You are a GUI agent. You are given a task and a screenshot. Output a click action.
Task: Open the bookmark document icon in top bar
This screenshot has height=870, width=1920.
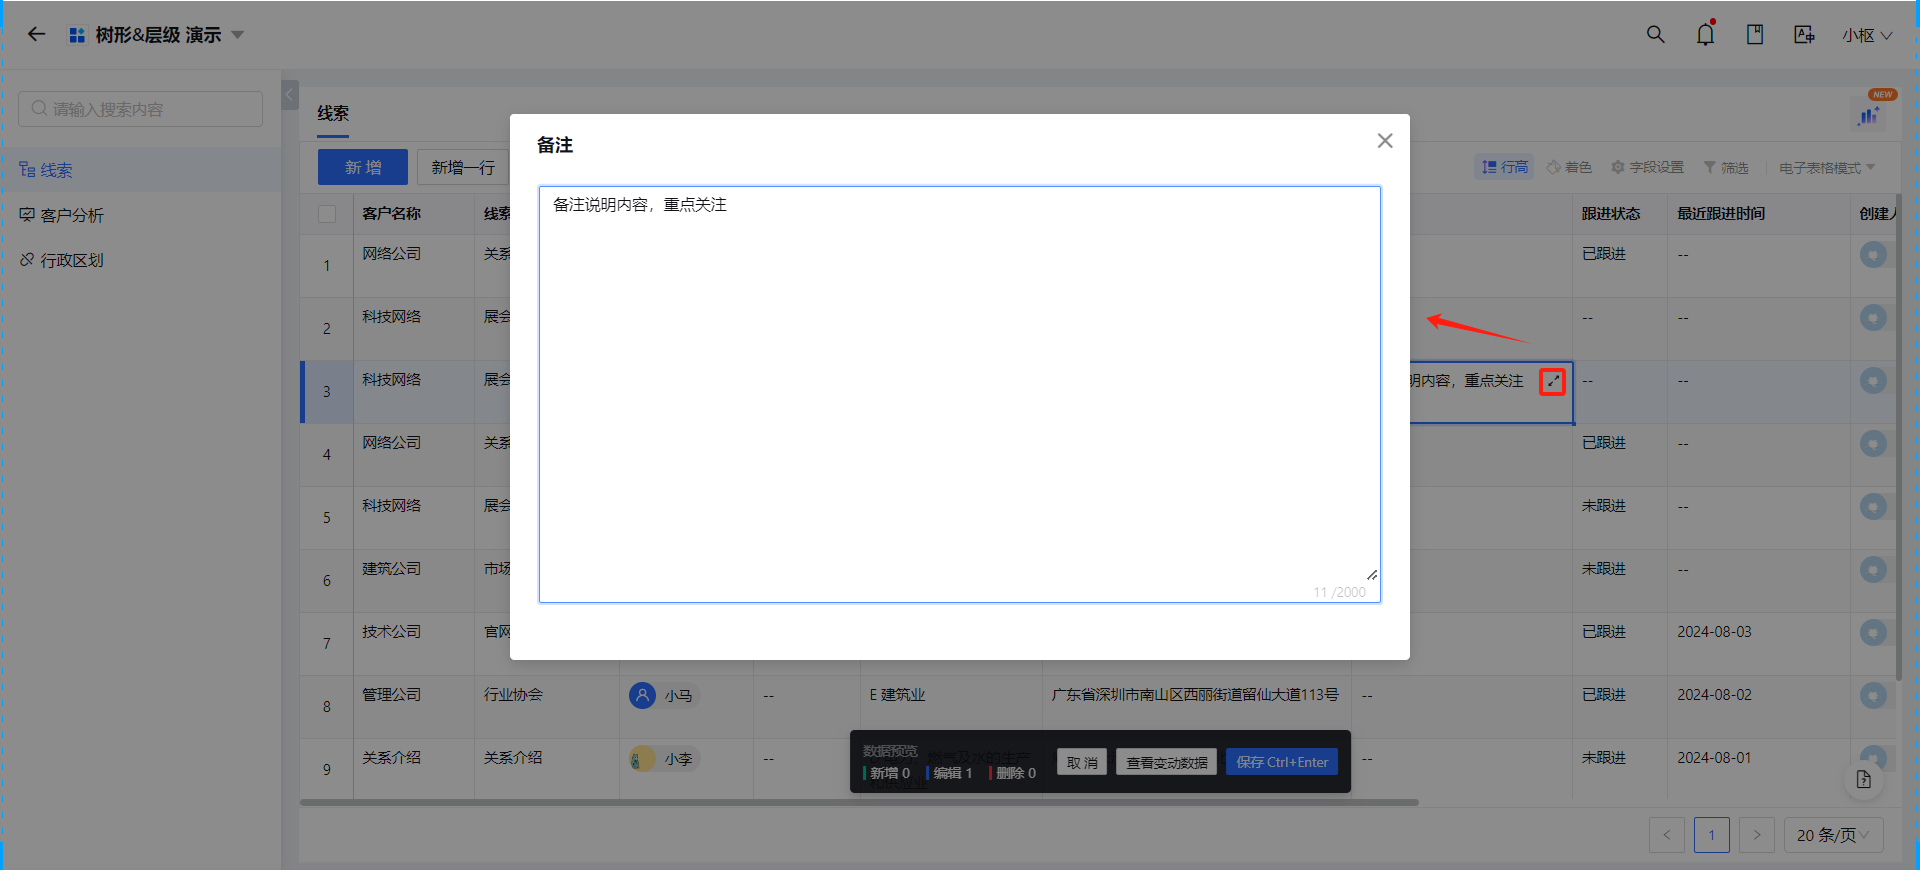1755,34
